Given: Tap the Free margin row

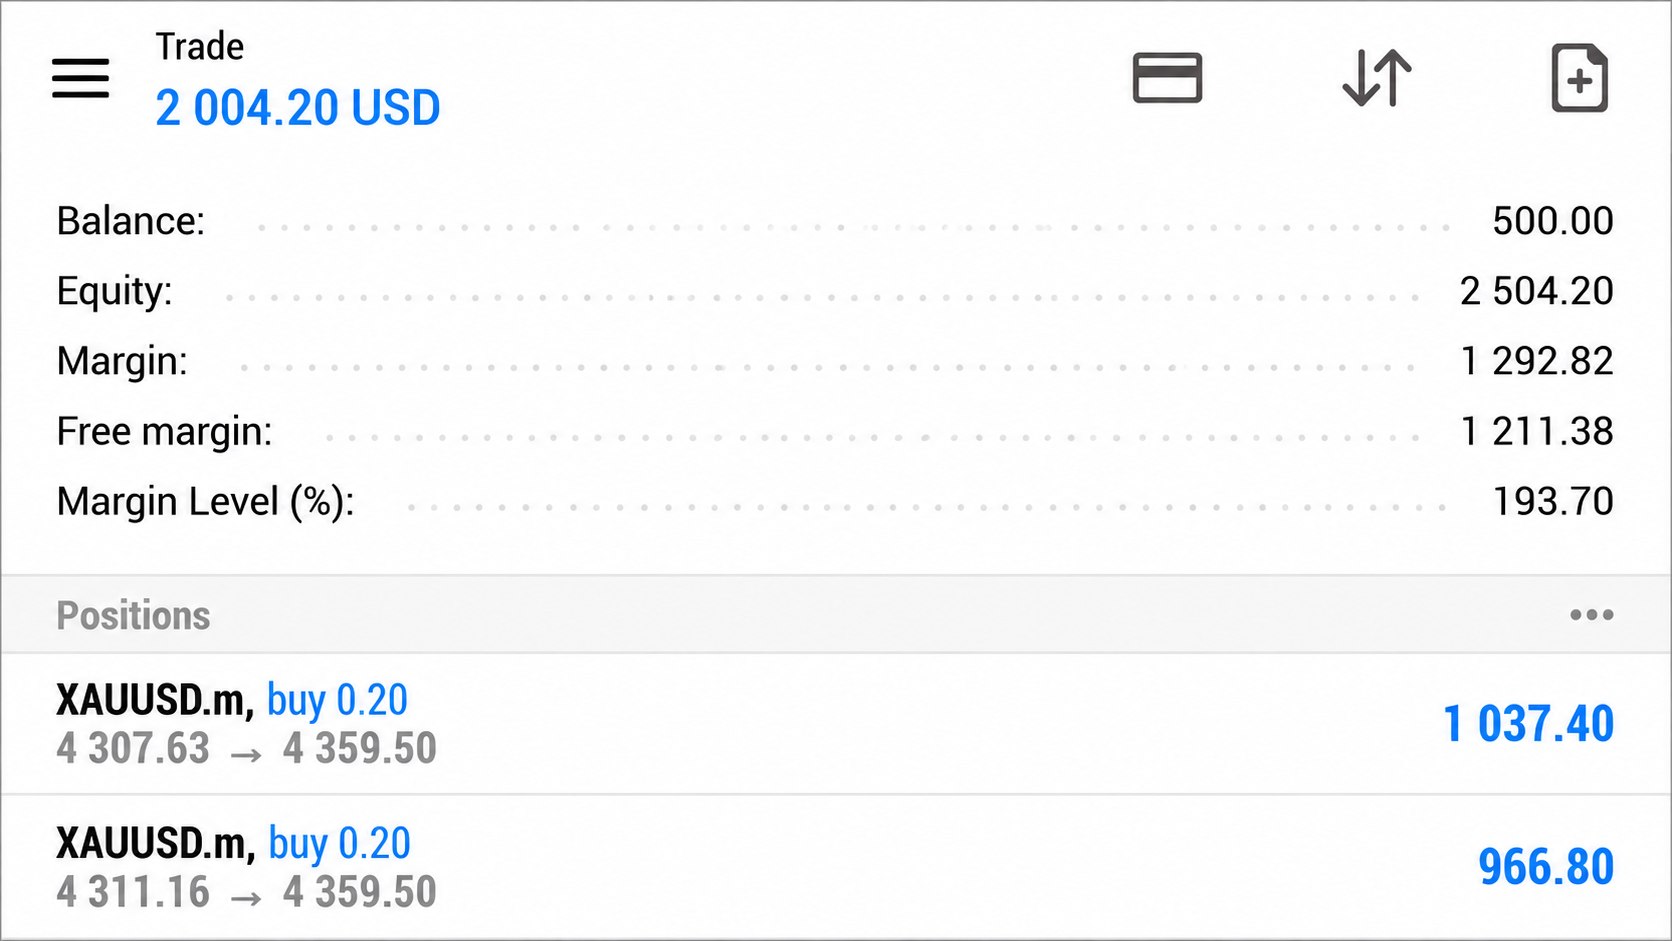Looking at the screenshot, I should tap(835, 431).
